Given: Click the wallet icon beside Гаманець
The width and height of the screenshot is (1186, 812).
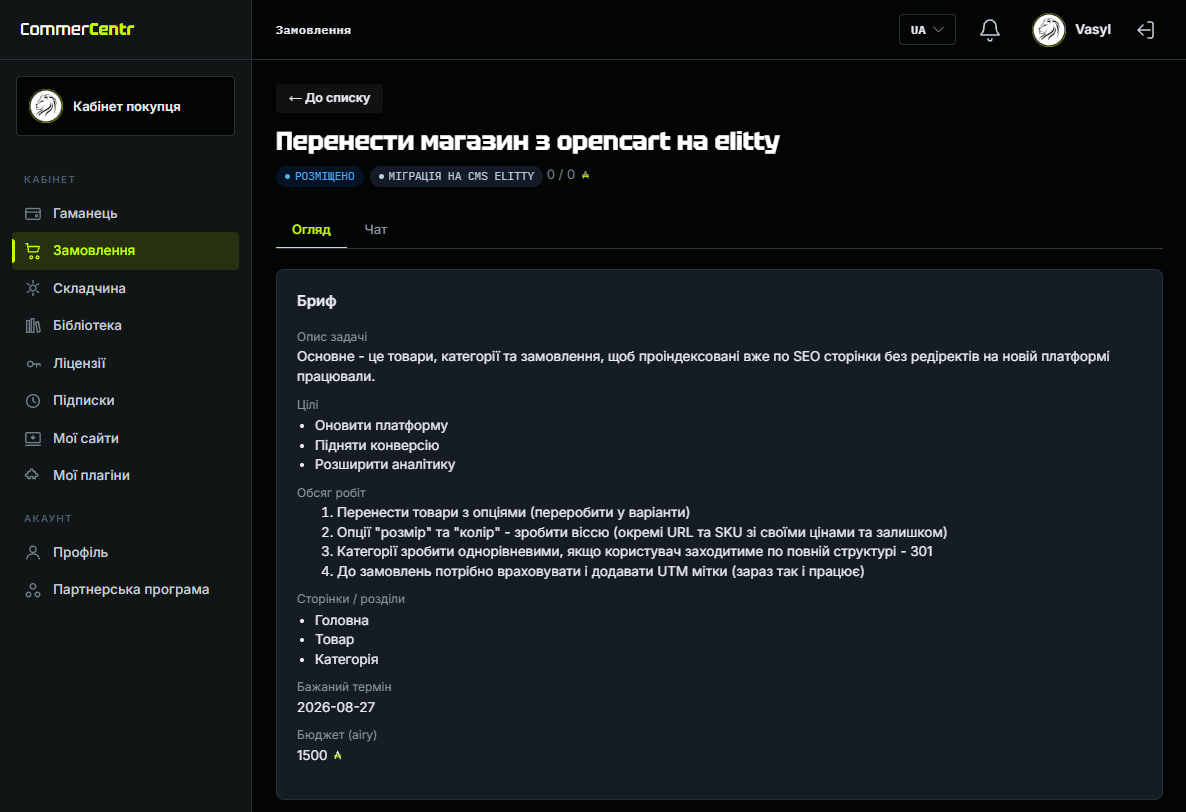Looking at the screenshot, I should pyautogui.click(x=33, y=214).
